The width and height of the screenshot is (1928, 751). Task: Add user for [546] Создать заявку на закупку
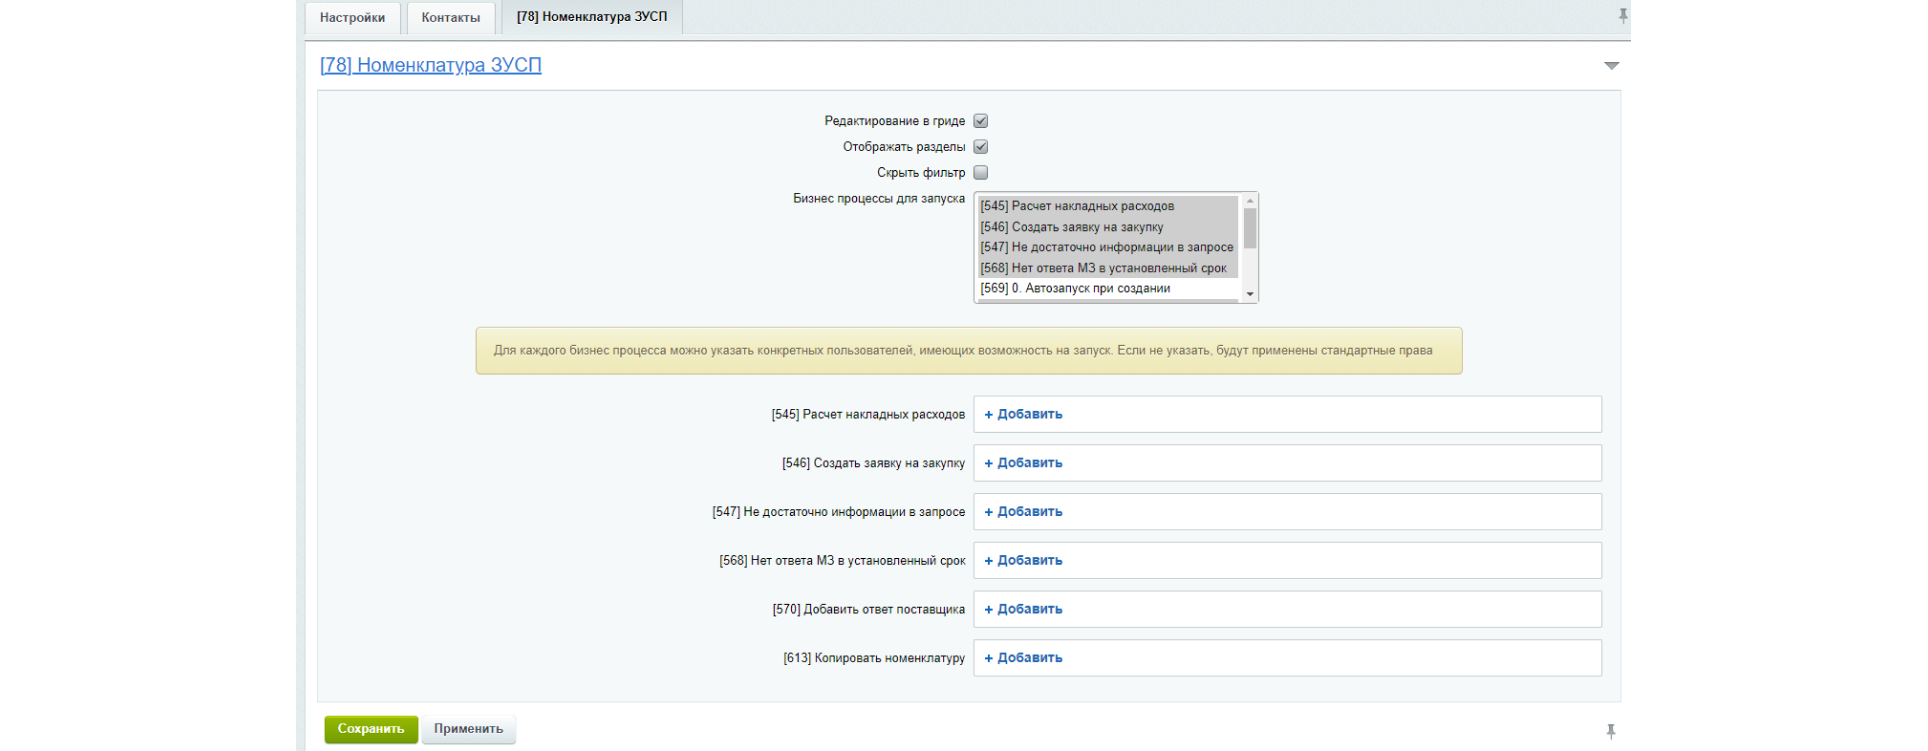coord(1024,463)
